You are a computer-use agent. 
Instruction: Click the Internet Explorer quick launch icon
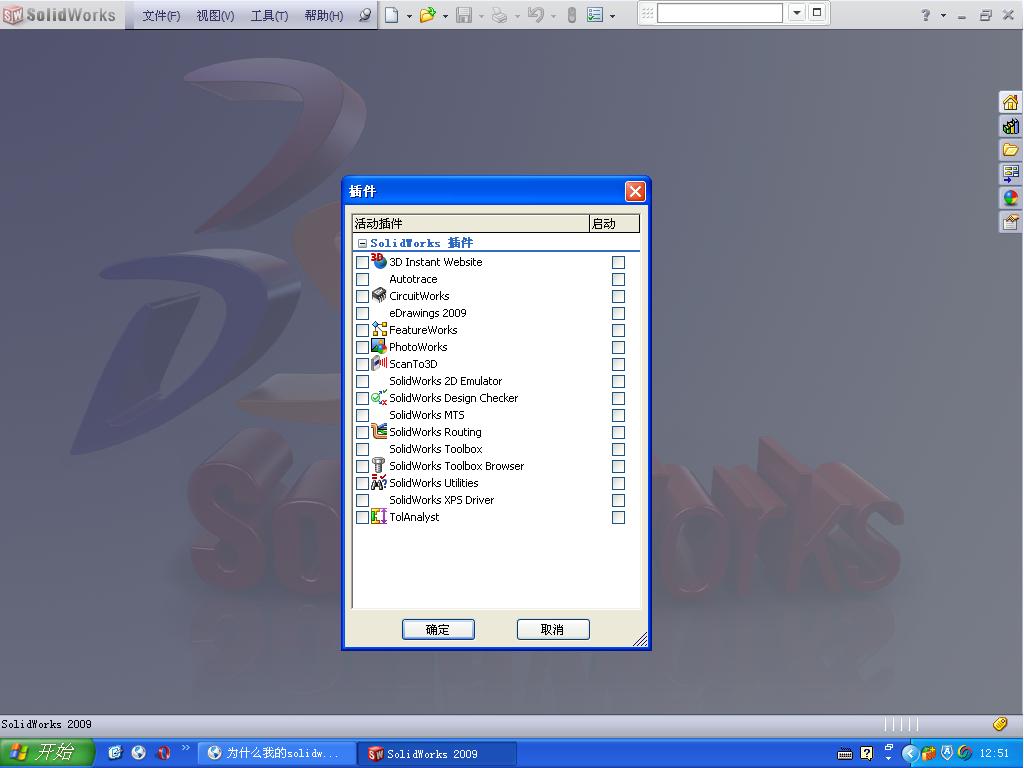pos(115,753)
